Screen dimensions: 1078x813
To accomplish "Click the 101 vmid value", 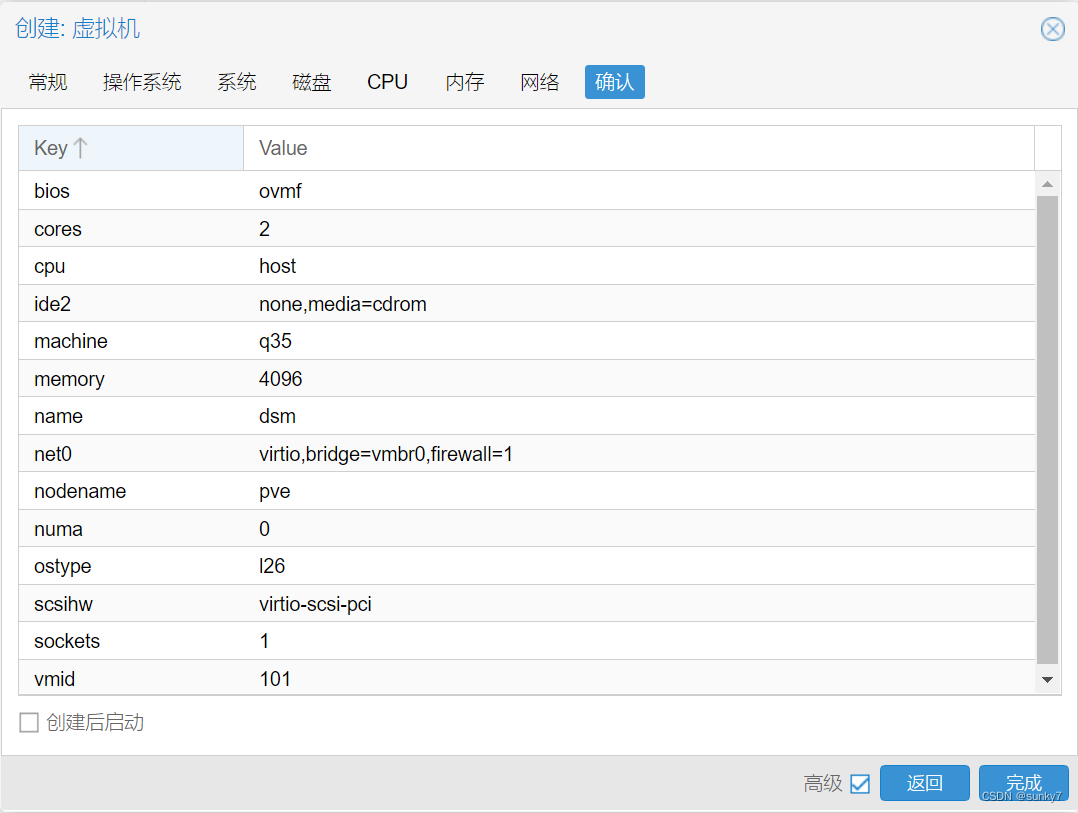I will [275, 678].
